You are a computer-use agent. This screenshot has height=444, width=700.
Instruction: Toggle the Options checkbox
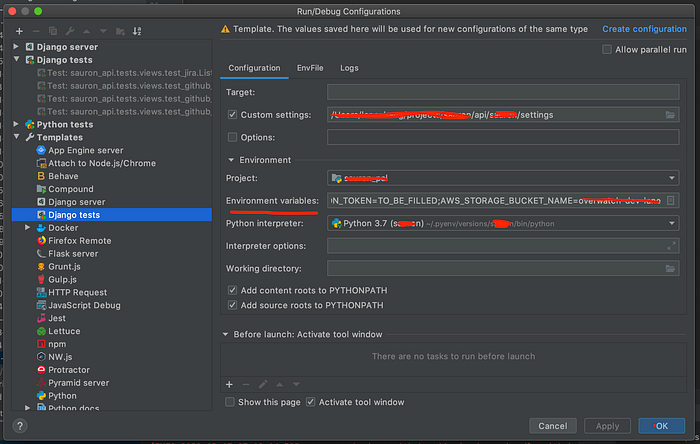pyautogui.click(x=232, y=137)
